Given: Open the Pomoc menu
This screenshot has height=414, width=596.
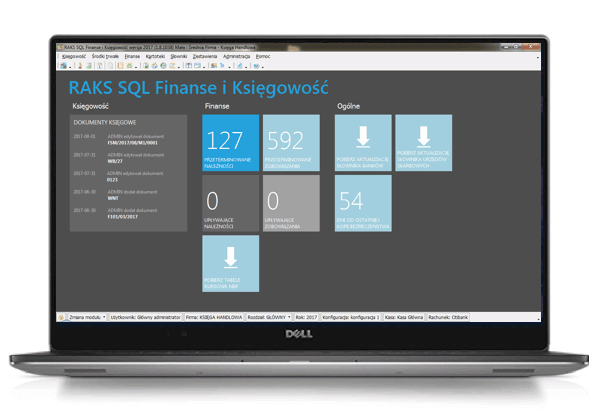Looking at the screenshot, I should tap(263, 56).
